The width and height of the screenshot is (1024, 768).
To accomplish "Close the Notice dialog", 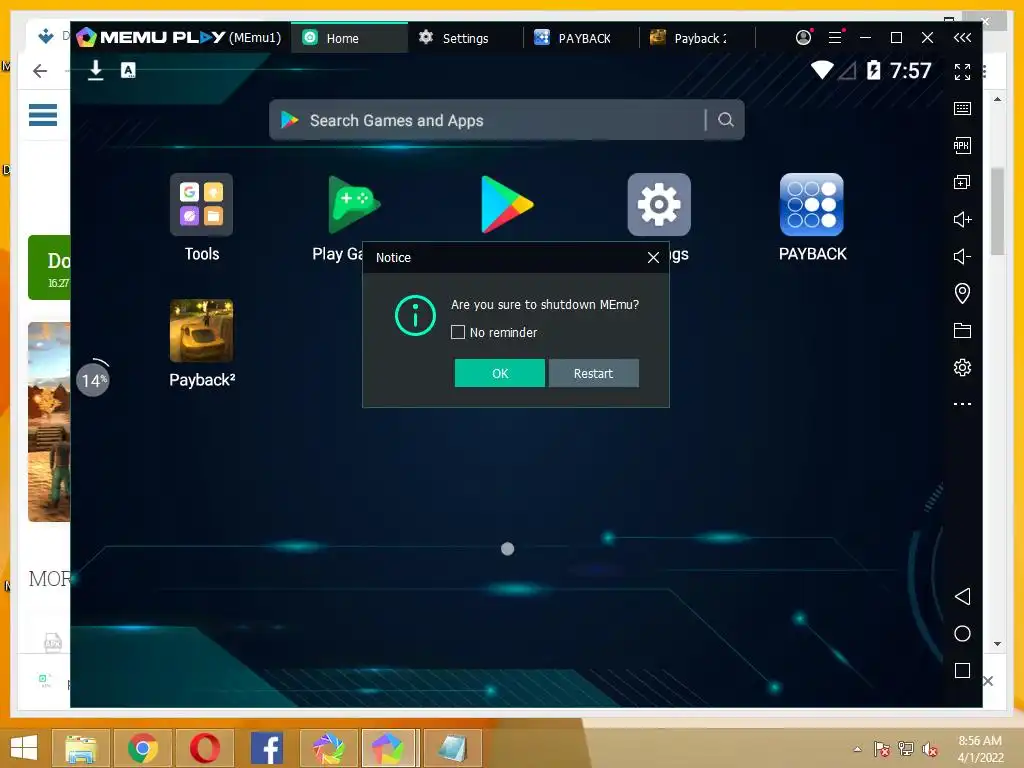I will click(x=653, y=257).
